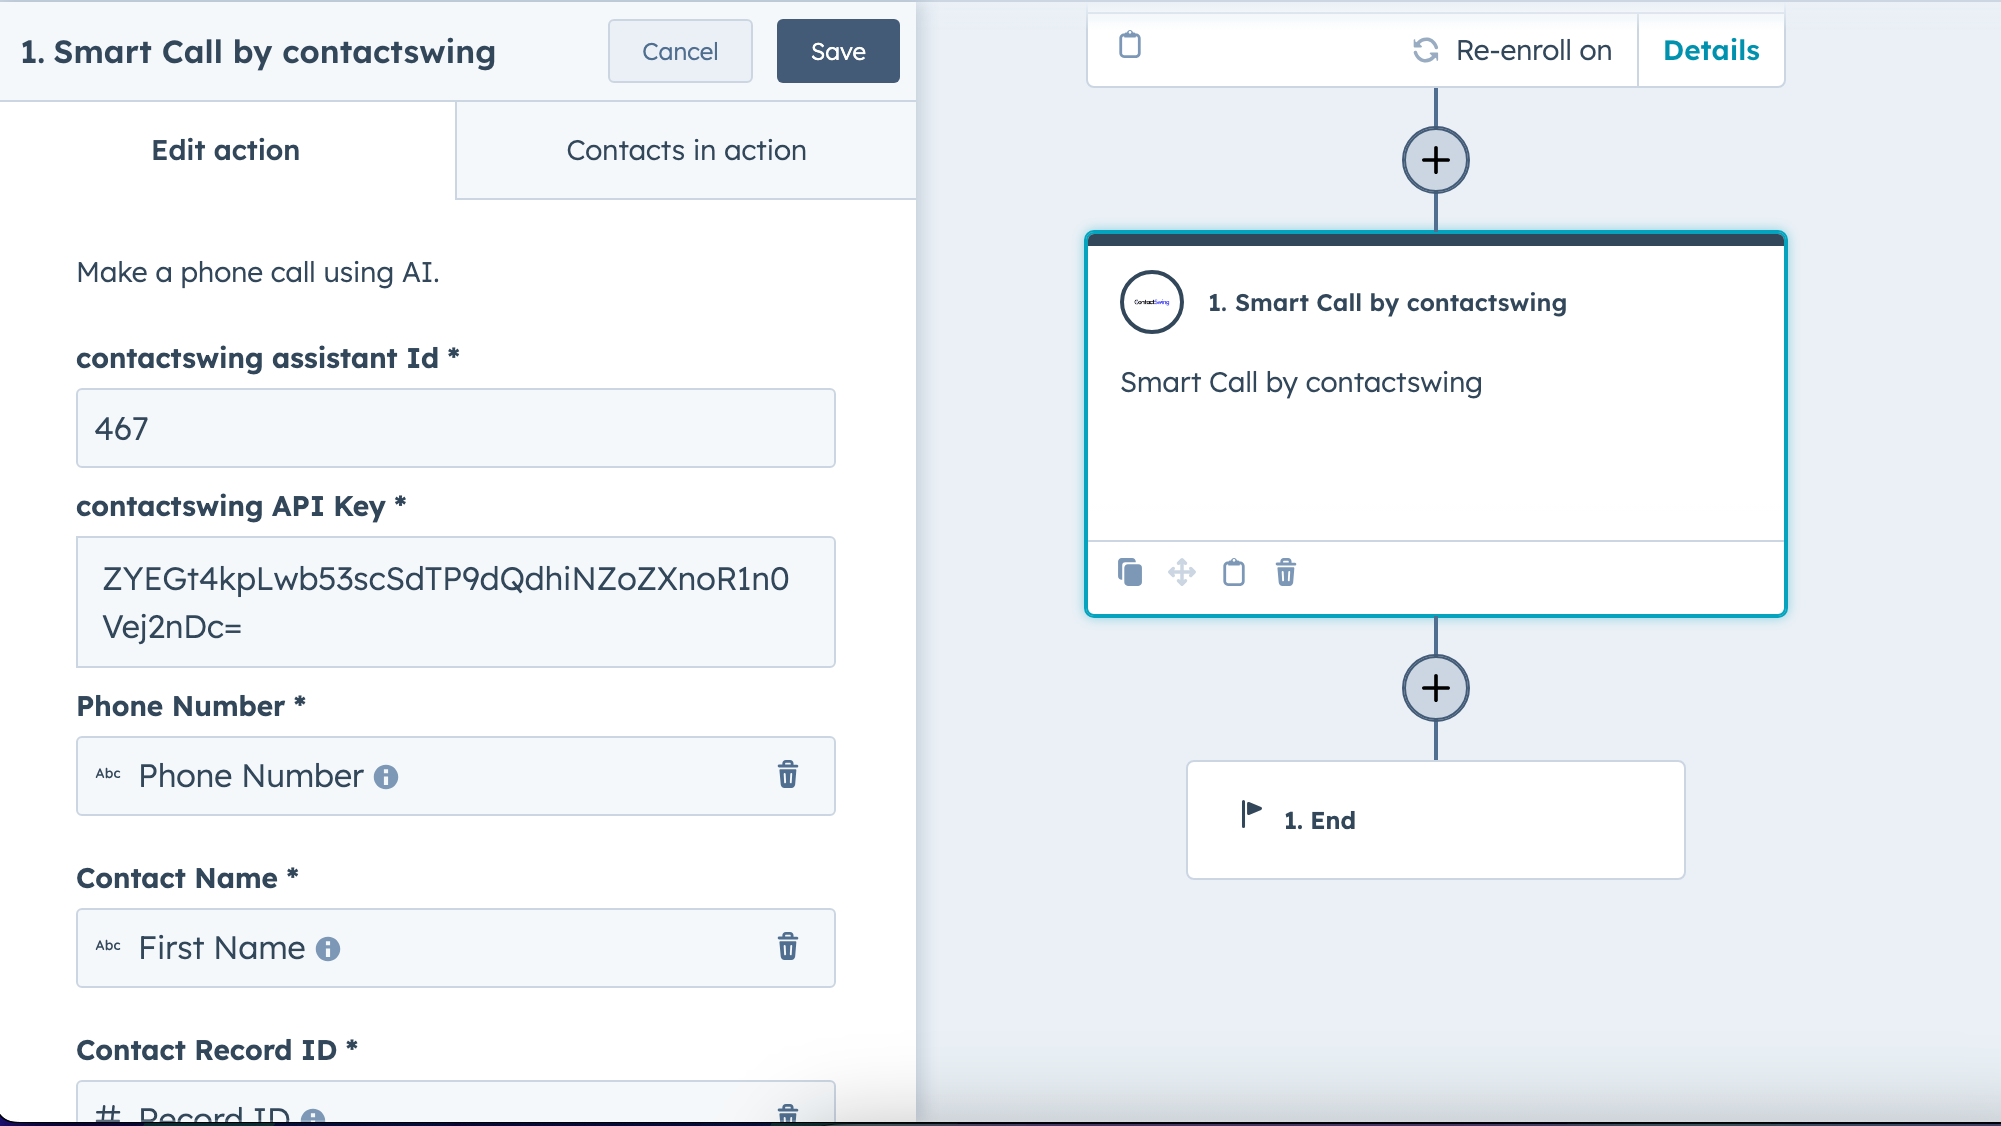
Task: Click the info icon beside the First Name token
Action: tap(328, 949)
